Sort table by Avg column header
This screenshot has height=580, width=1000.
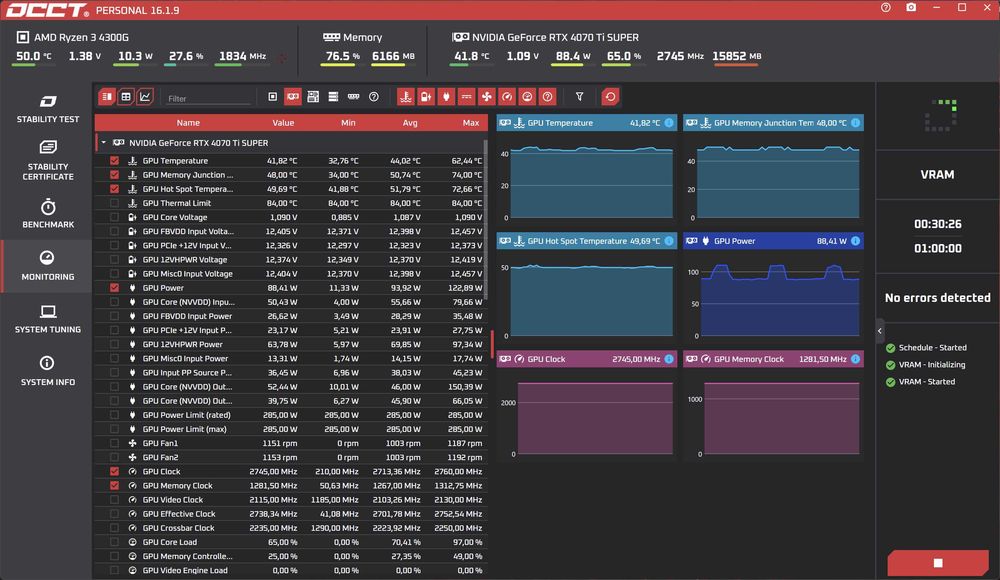pyautogui.click(x=410, y=123)
